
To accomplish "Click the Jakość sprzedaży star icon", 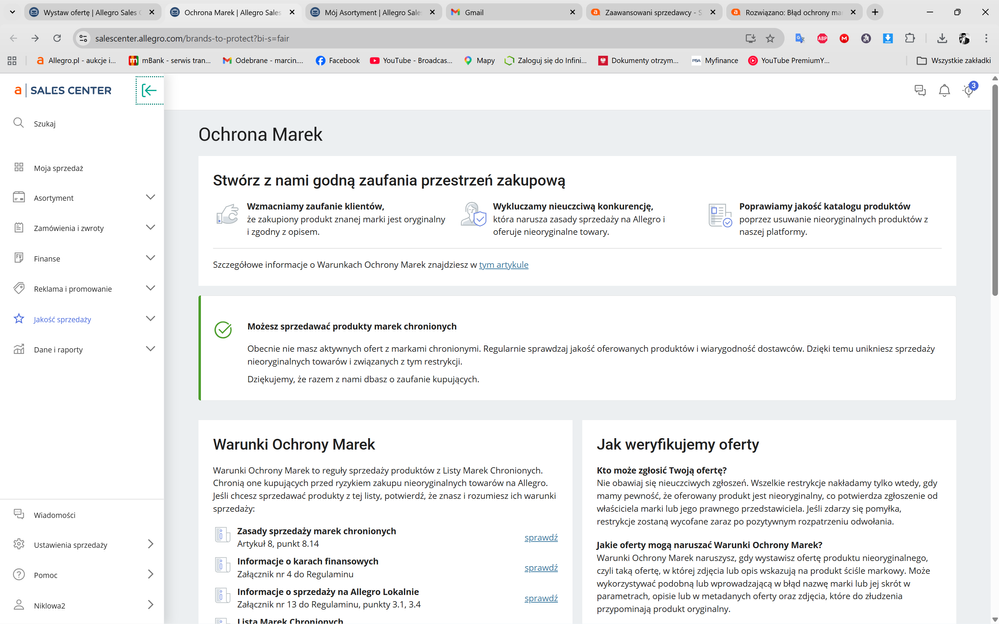I will click(18, 319).
